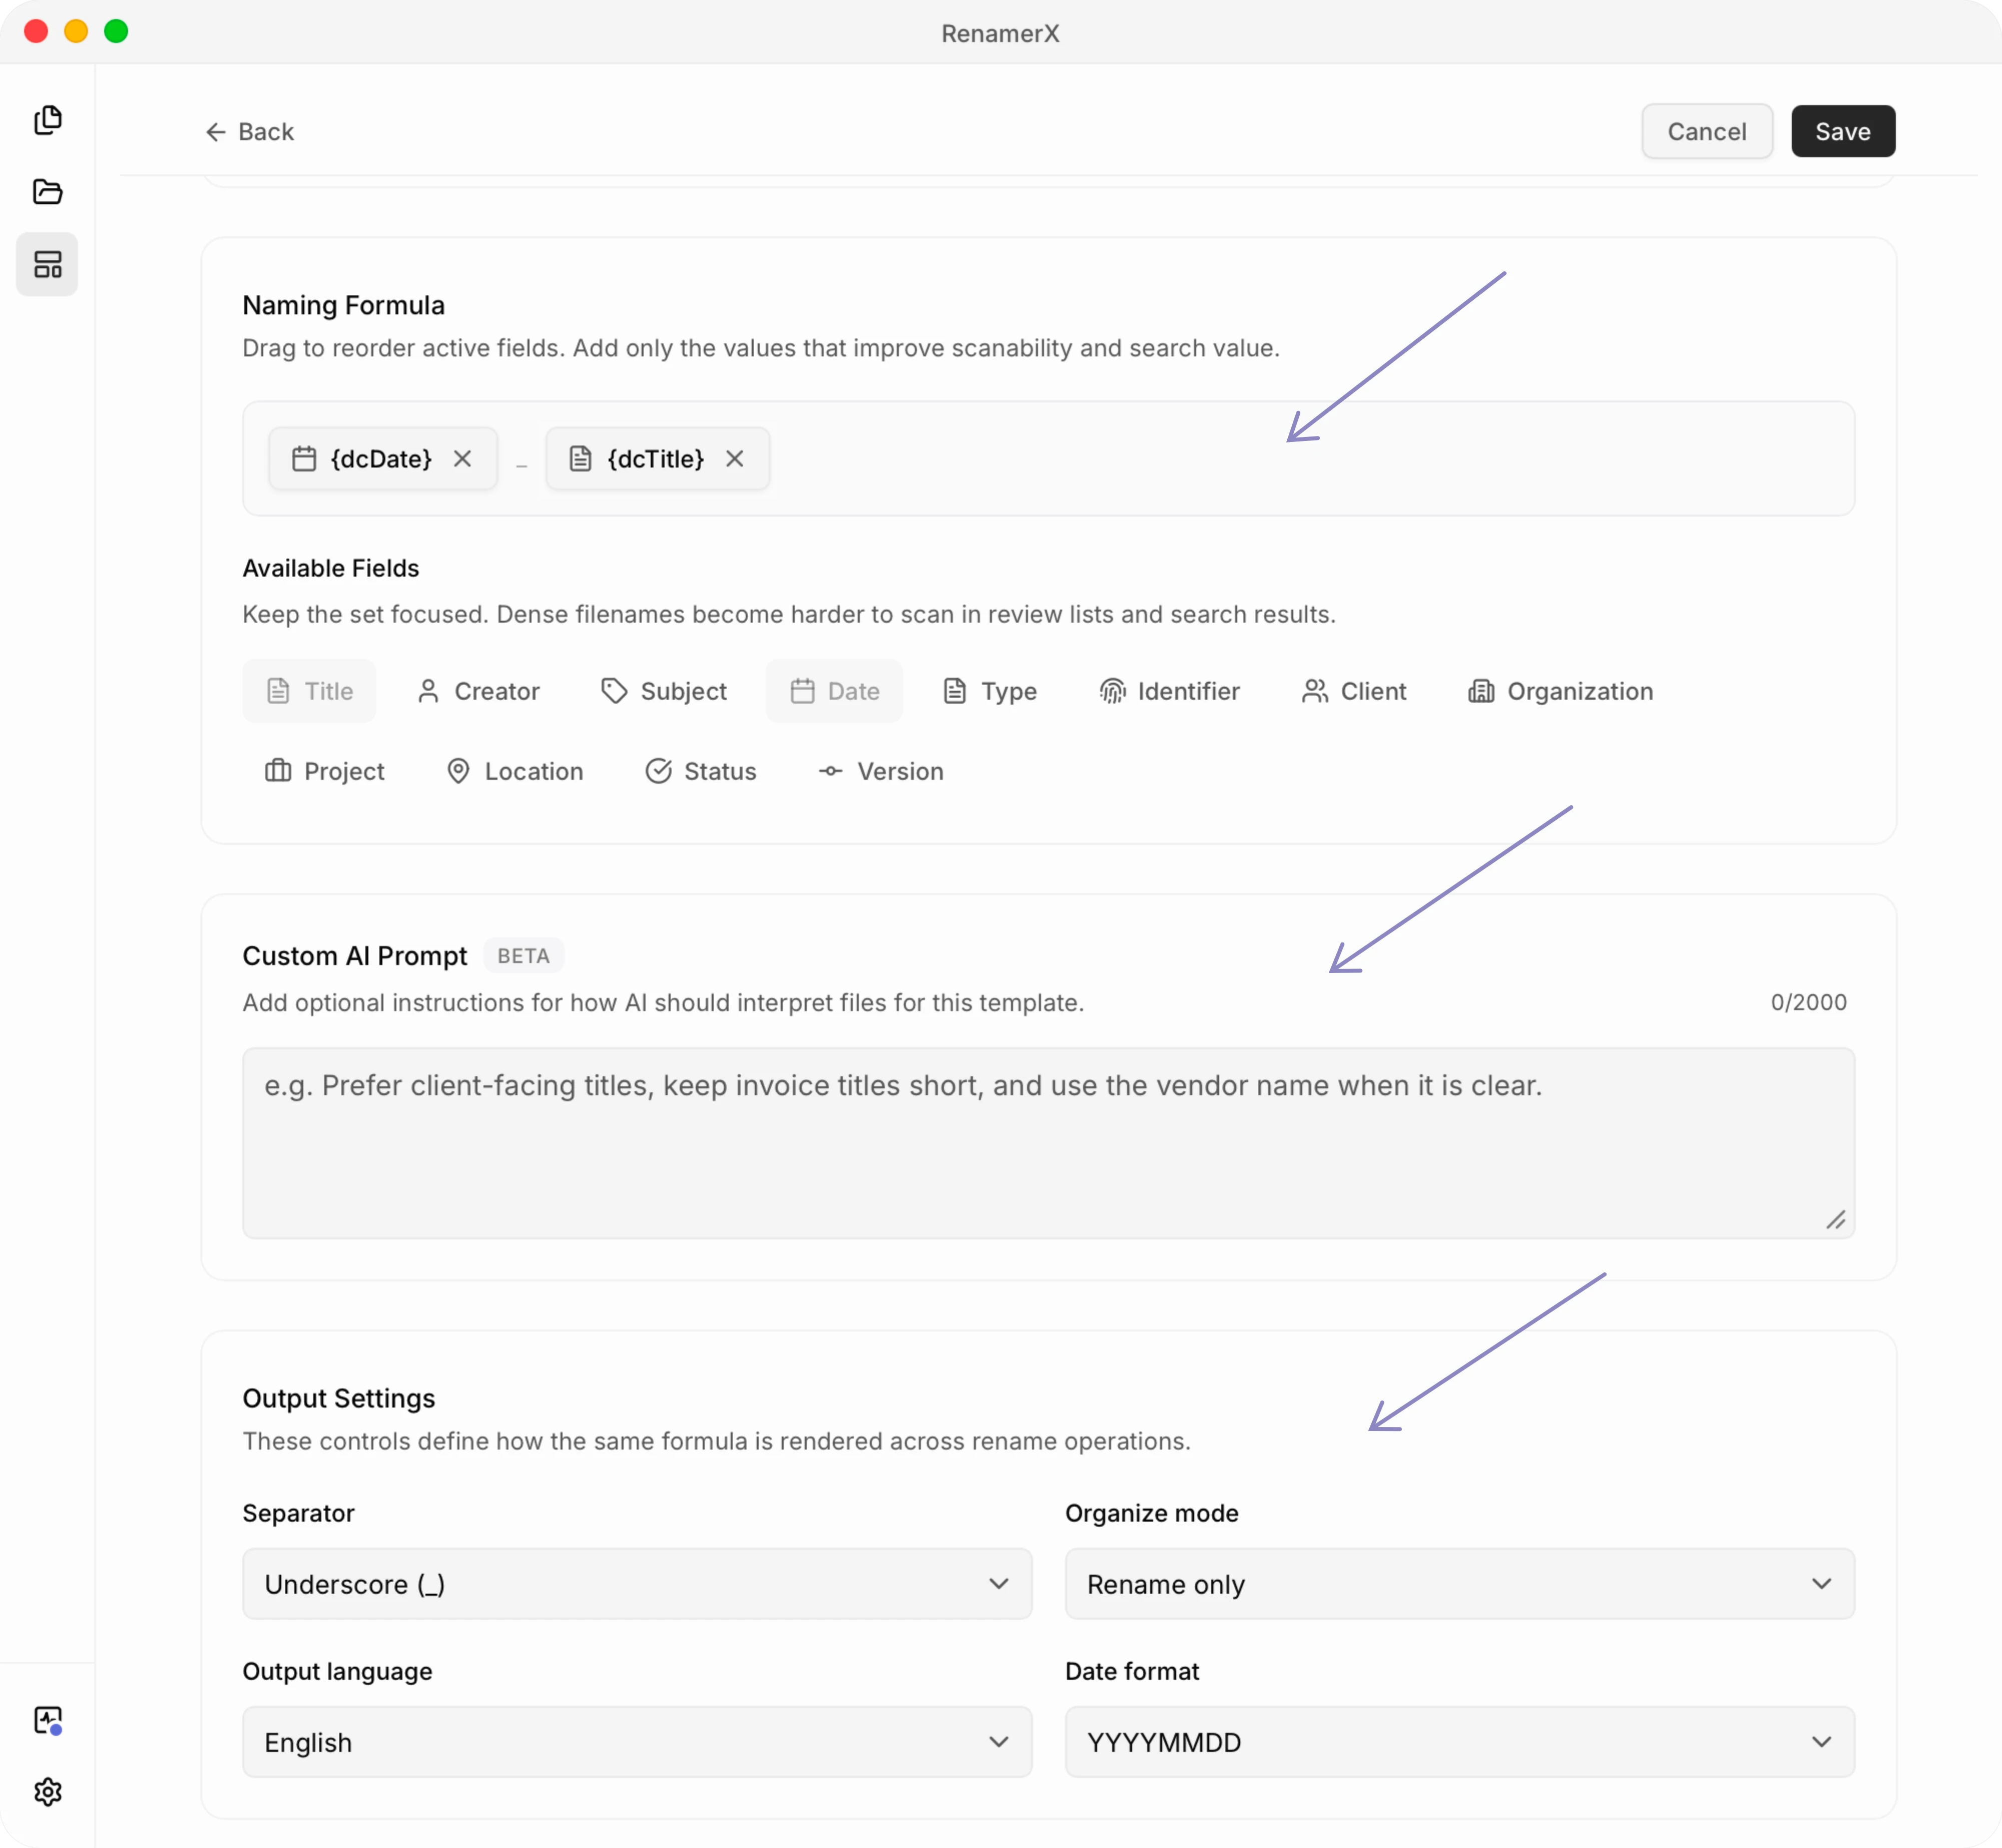Click the {dcTitle} chip label

click(656, 459)
